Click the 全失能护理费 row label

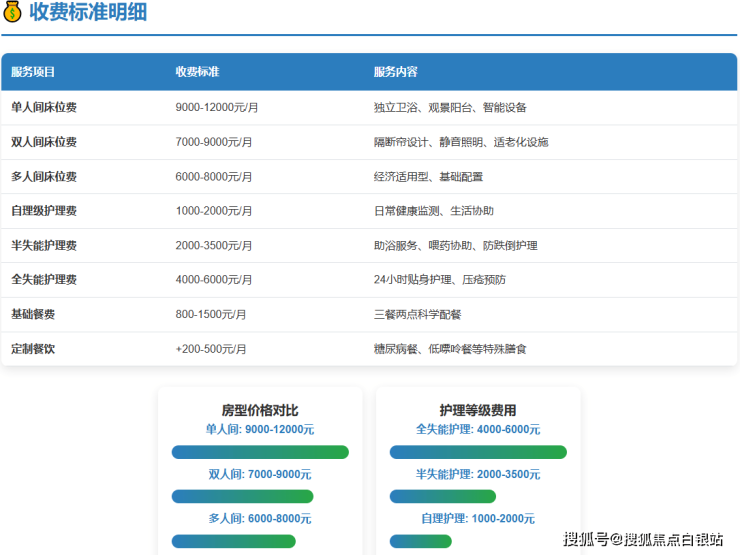[44, 280]
